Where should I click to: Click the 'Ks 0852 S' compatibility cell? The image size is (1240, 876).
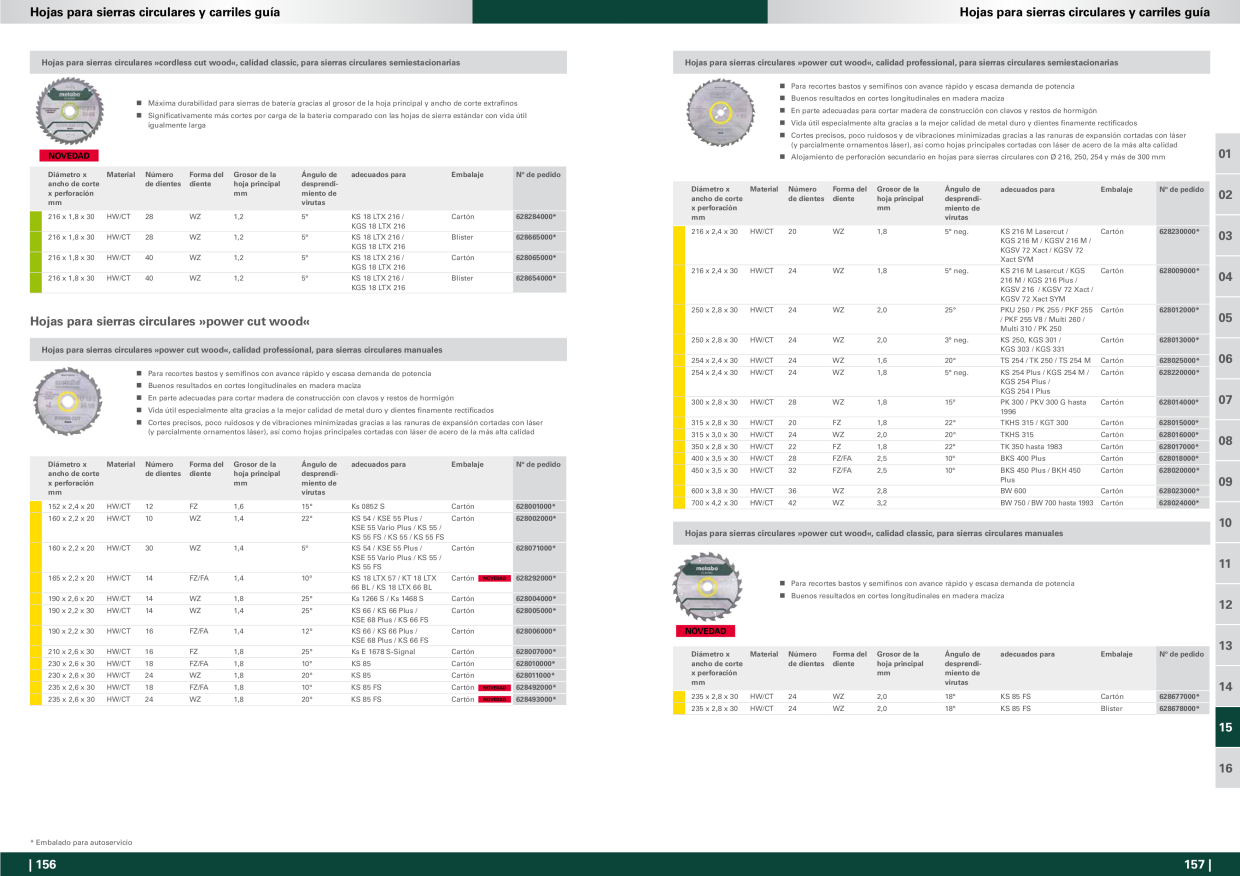coord(368,507)
